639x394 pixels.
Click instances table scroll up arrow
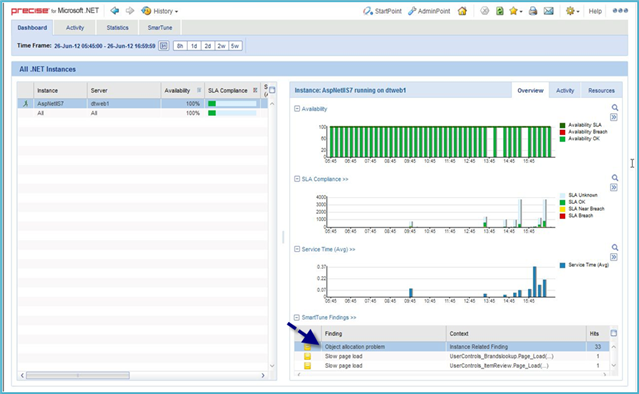272,103
